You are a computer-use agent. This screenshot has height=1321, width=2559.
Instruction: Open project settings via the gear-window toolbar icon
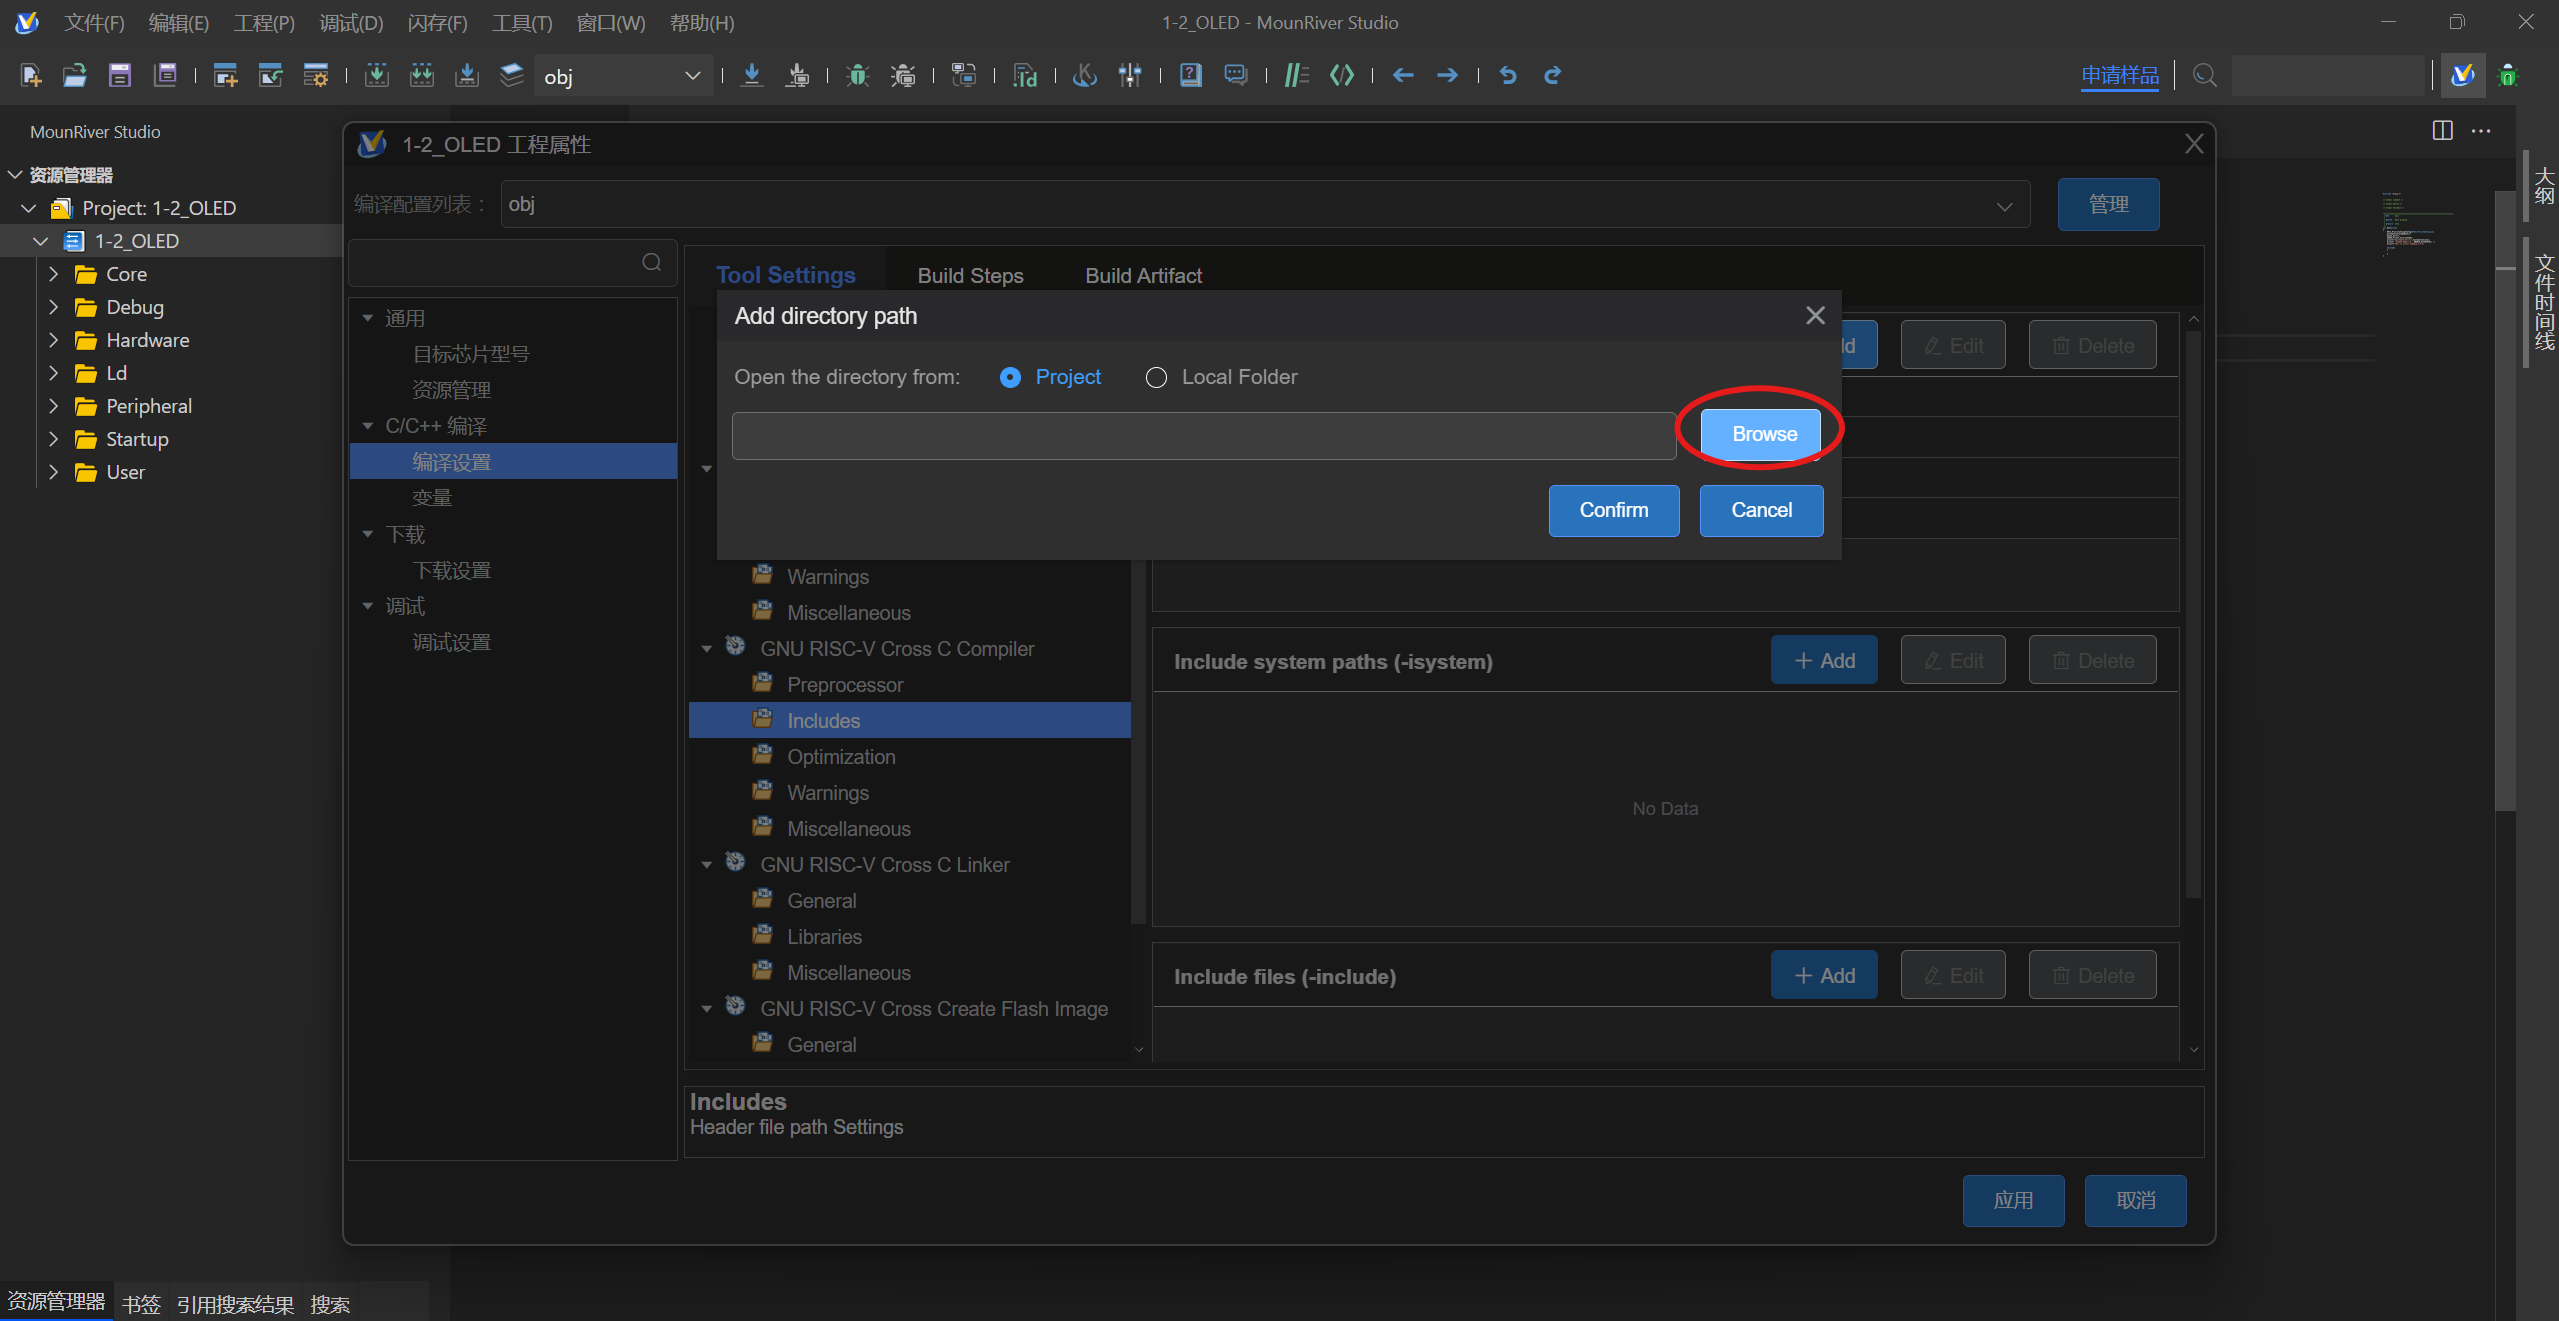coord(316,75)
